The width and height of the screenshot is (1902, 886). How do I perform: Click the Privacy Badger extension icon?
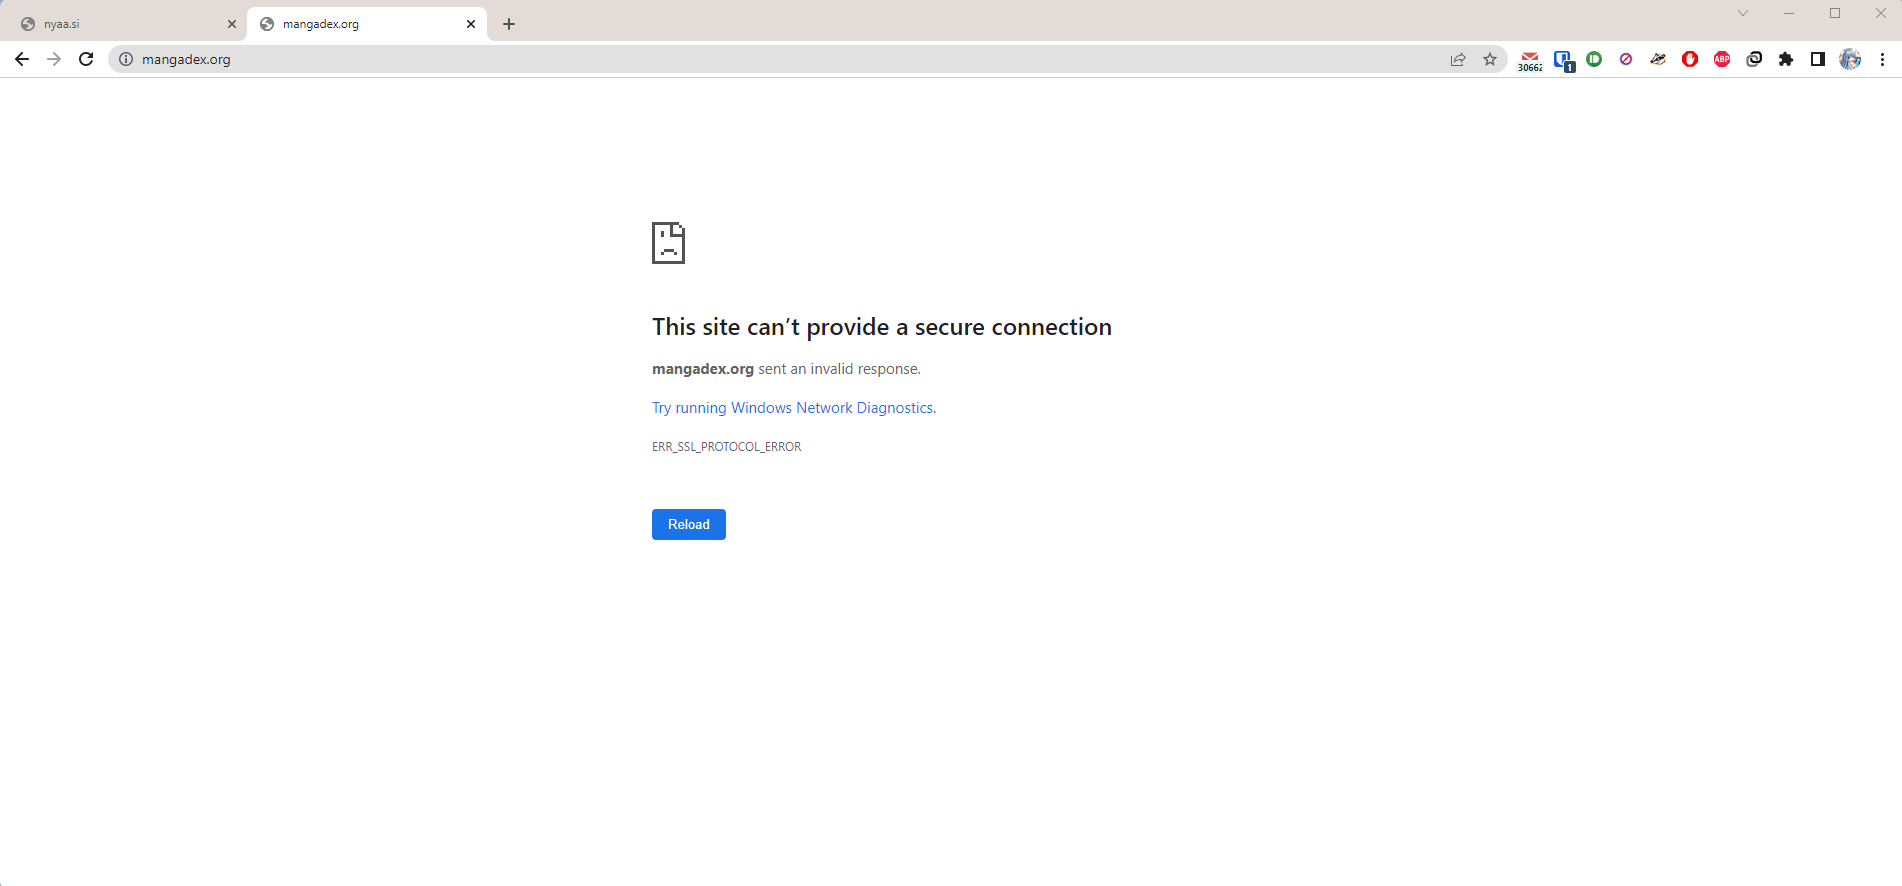(1658, 60)
